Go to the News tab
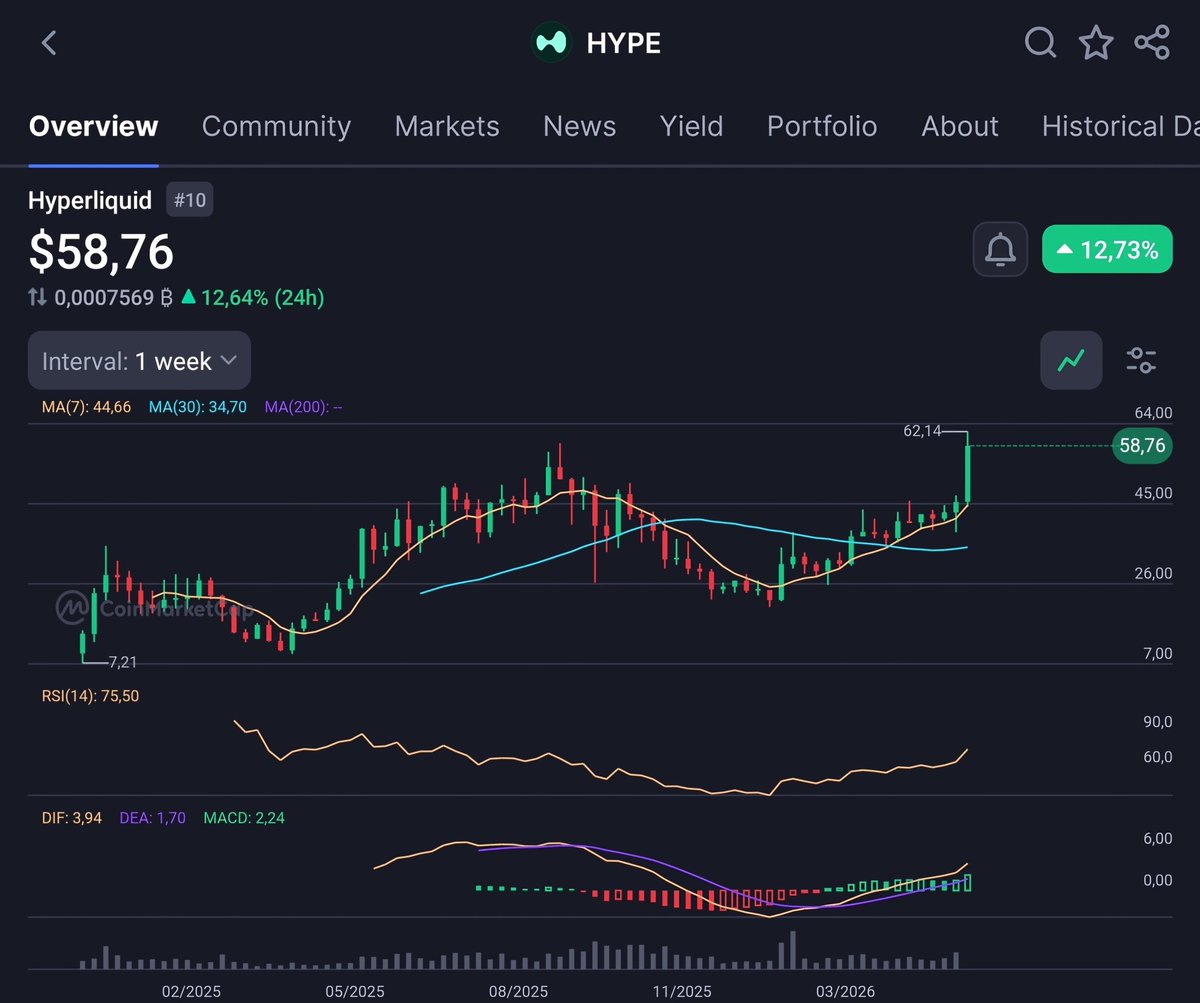This screenshot has width=1200, height=1003. click(x=579, y=126)
